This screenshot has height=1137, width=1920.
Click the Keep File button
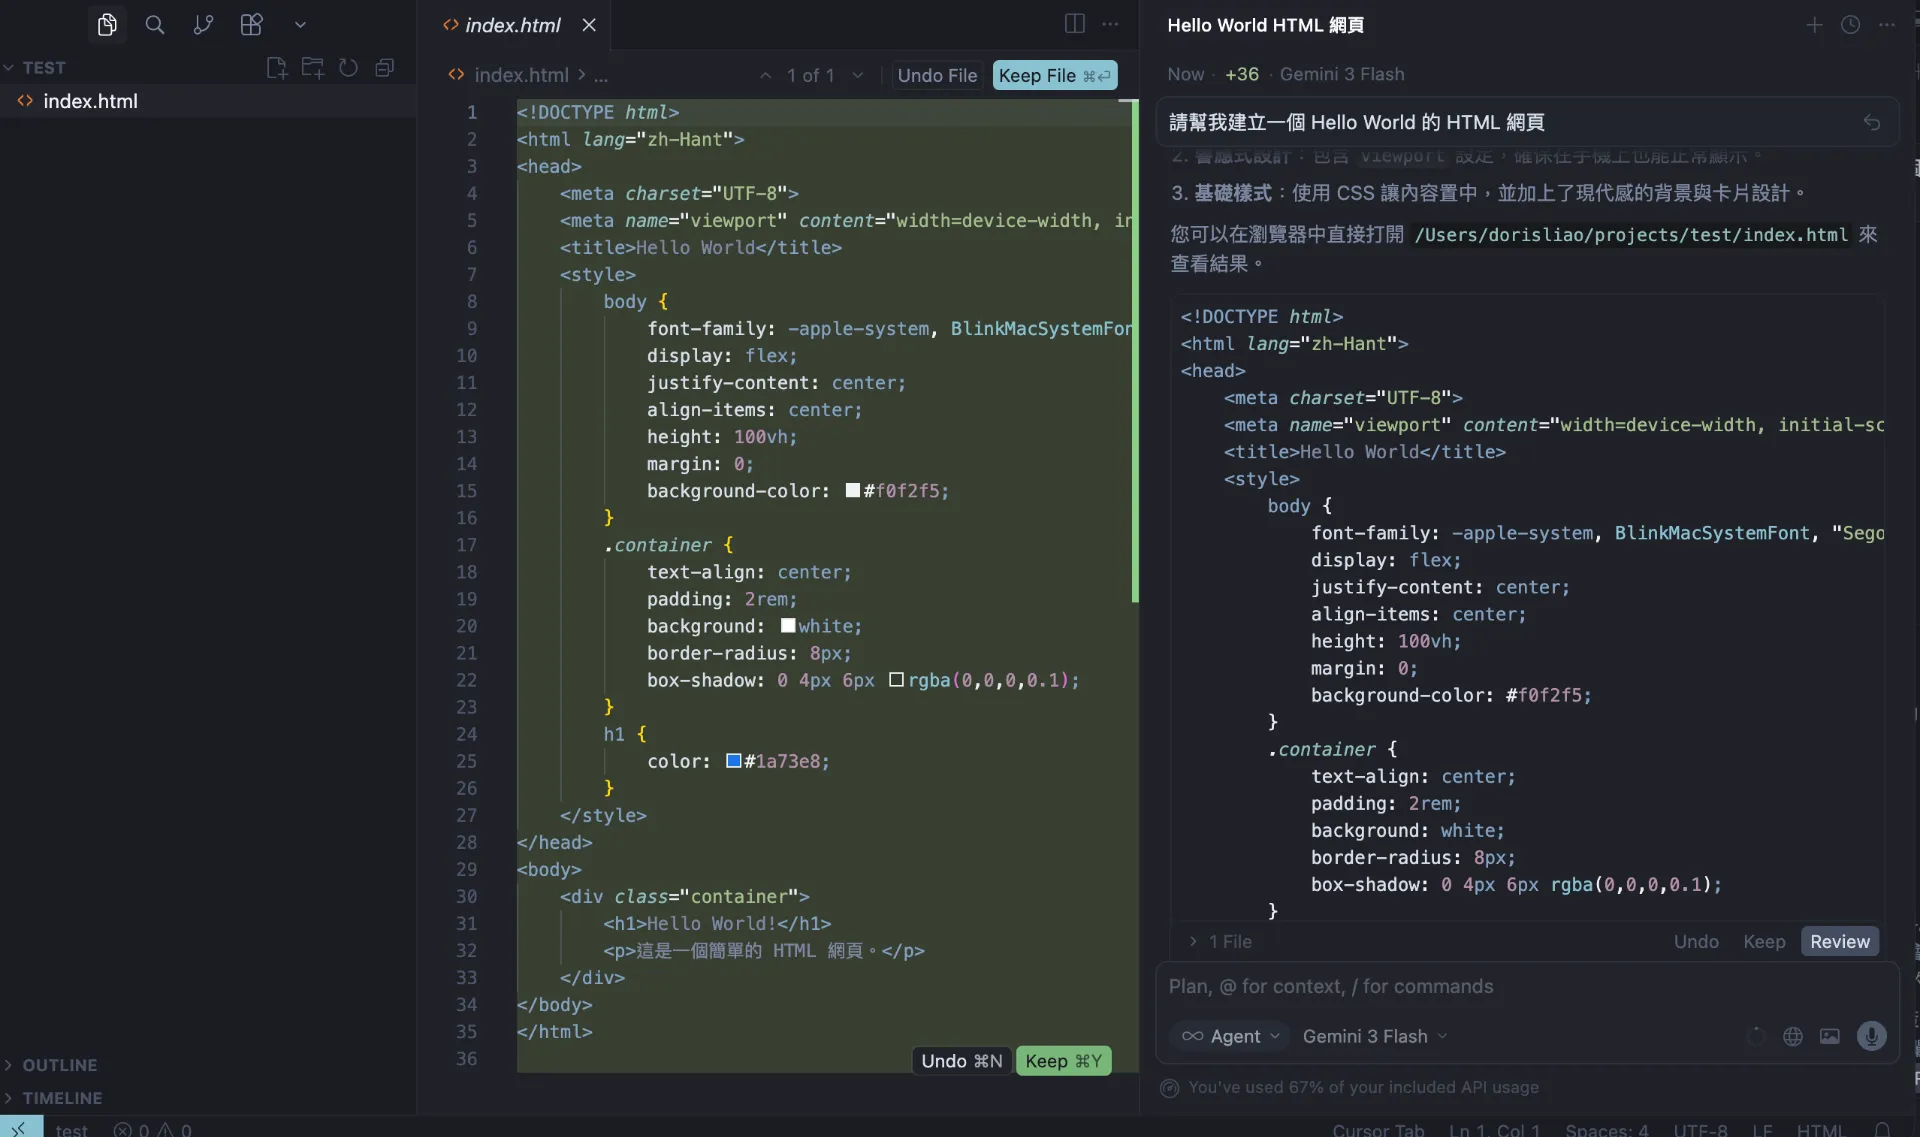point(1054,75)
